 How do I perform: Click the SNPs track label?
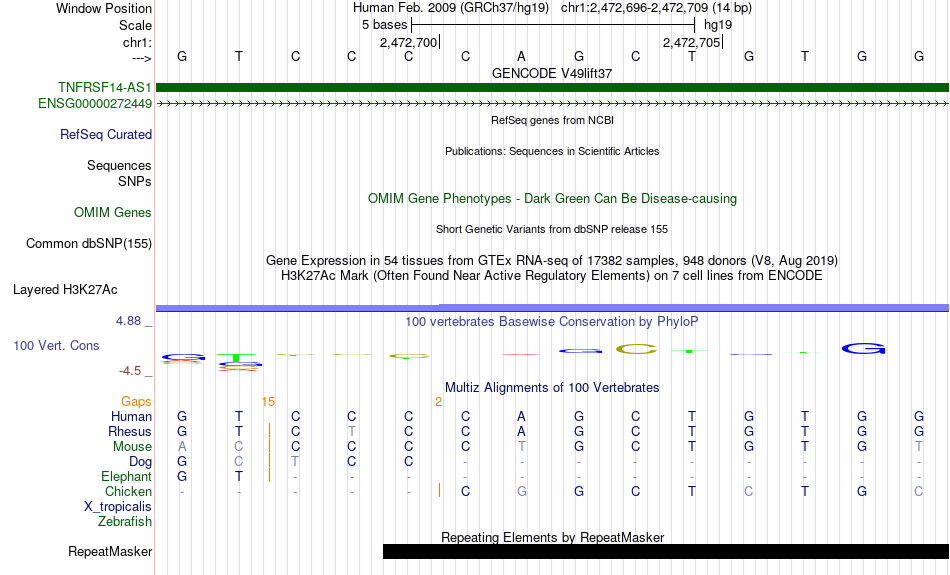pos(135,181)
